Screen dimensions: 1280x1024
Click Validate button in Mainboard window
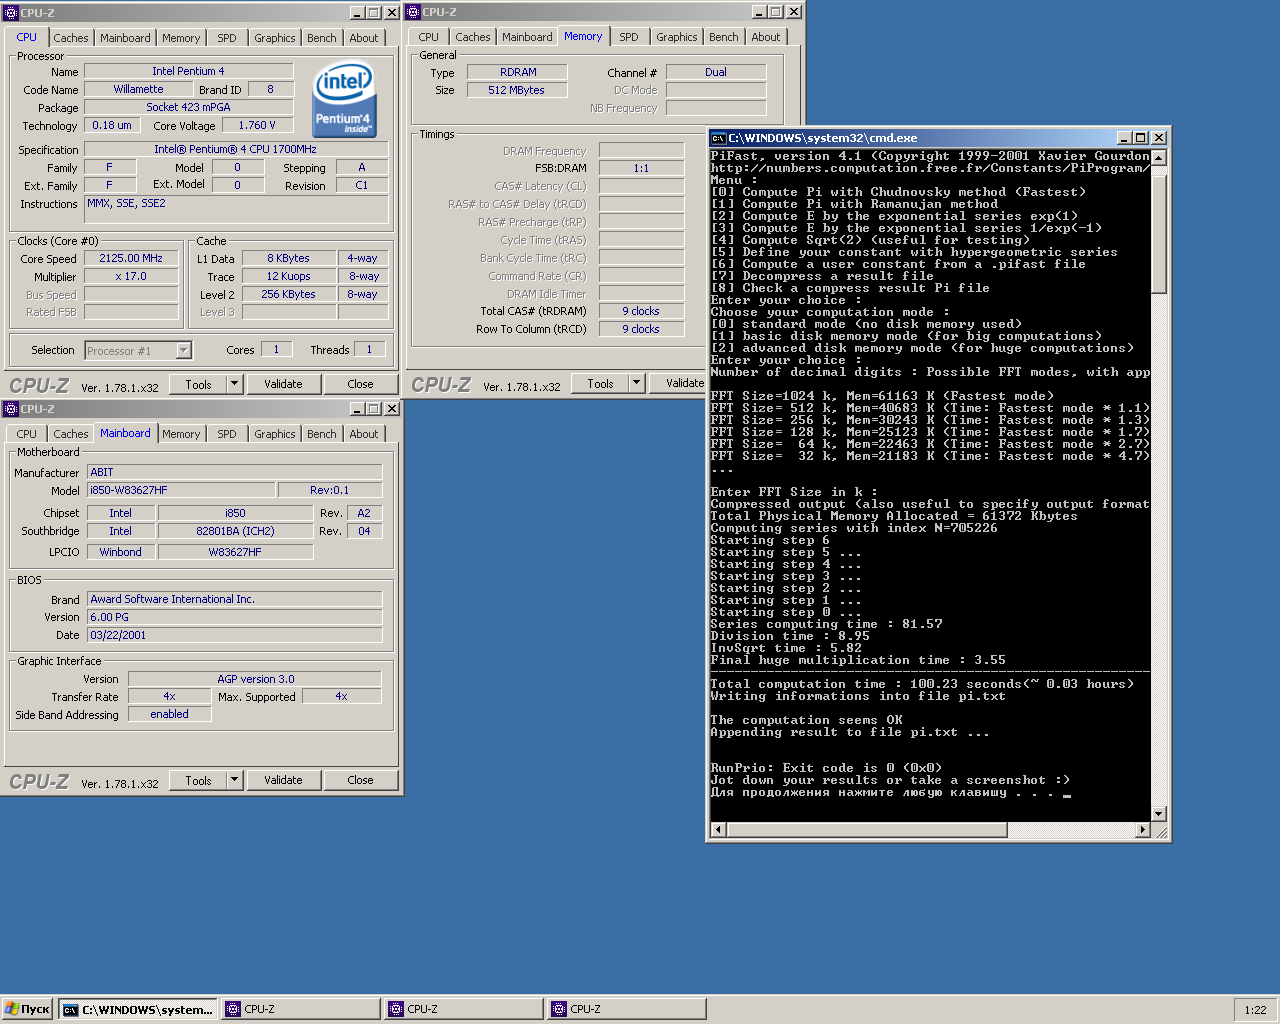point(283,780)
